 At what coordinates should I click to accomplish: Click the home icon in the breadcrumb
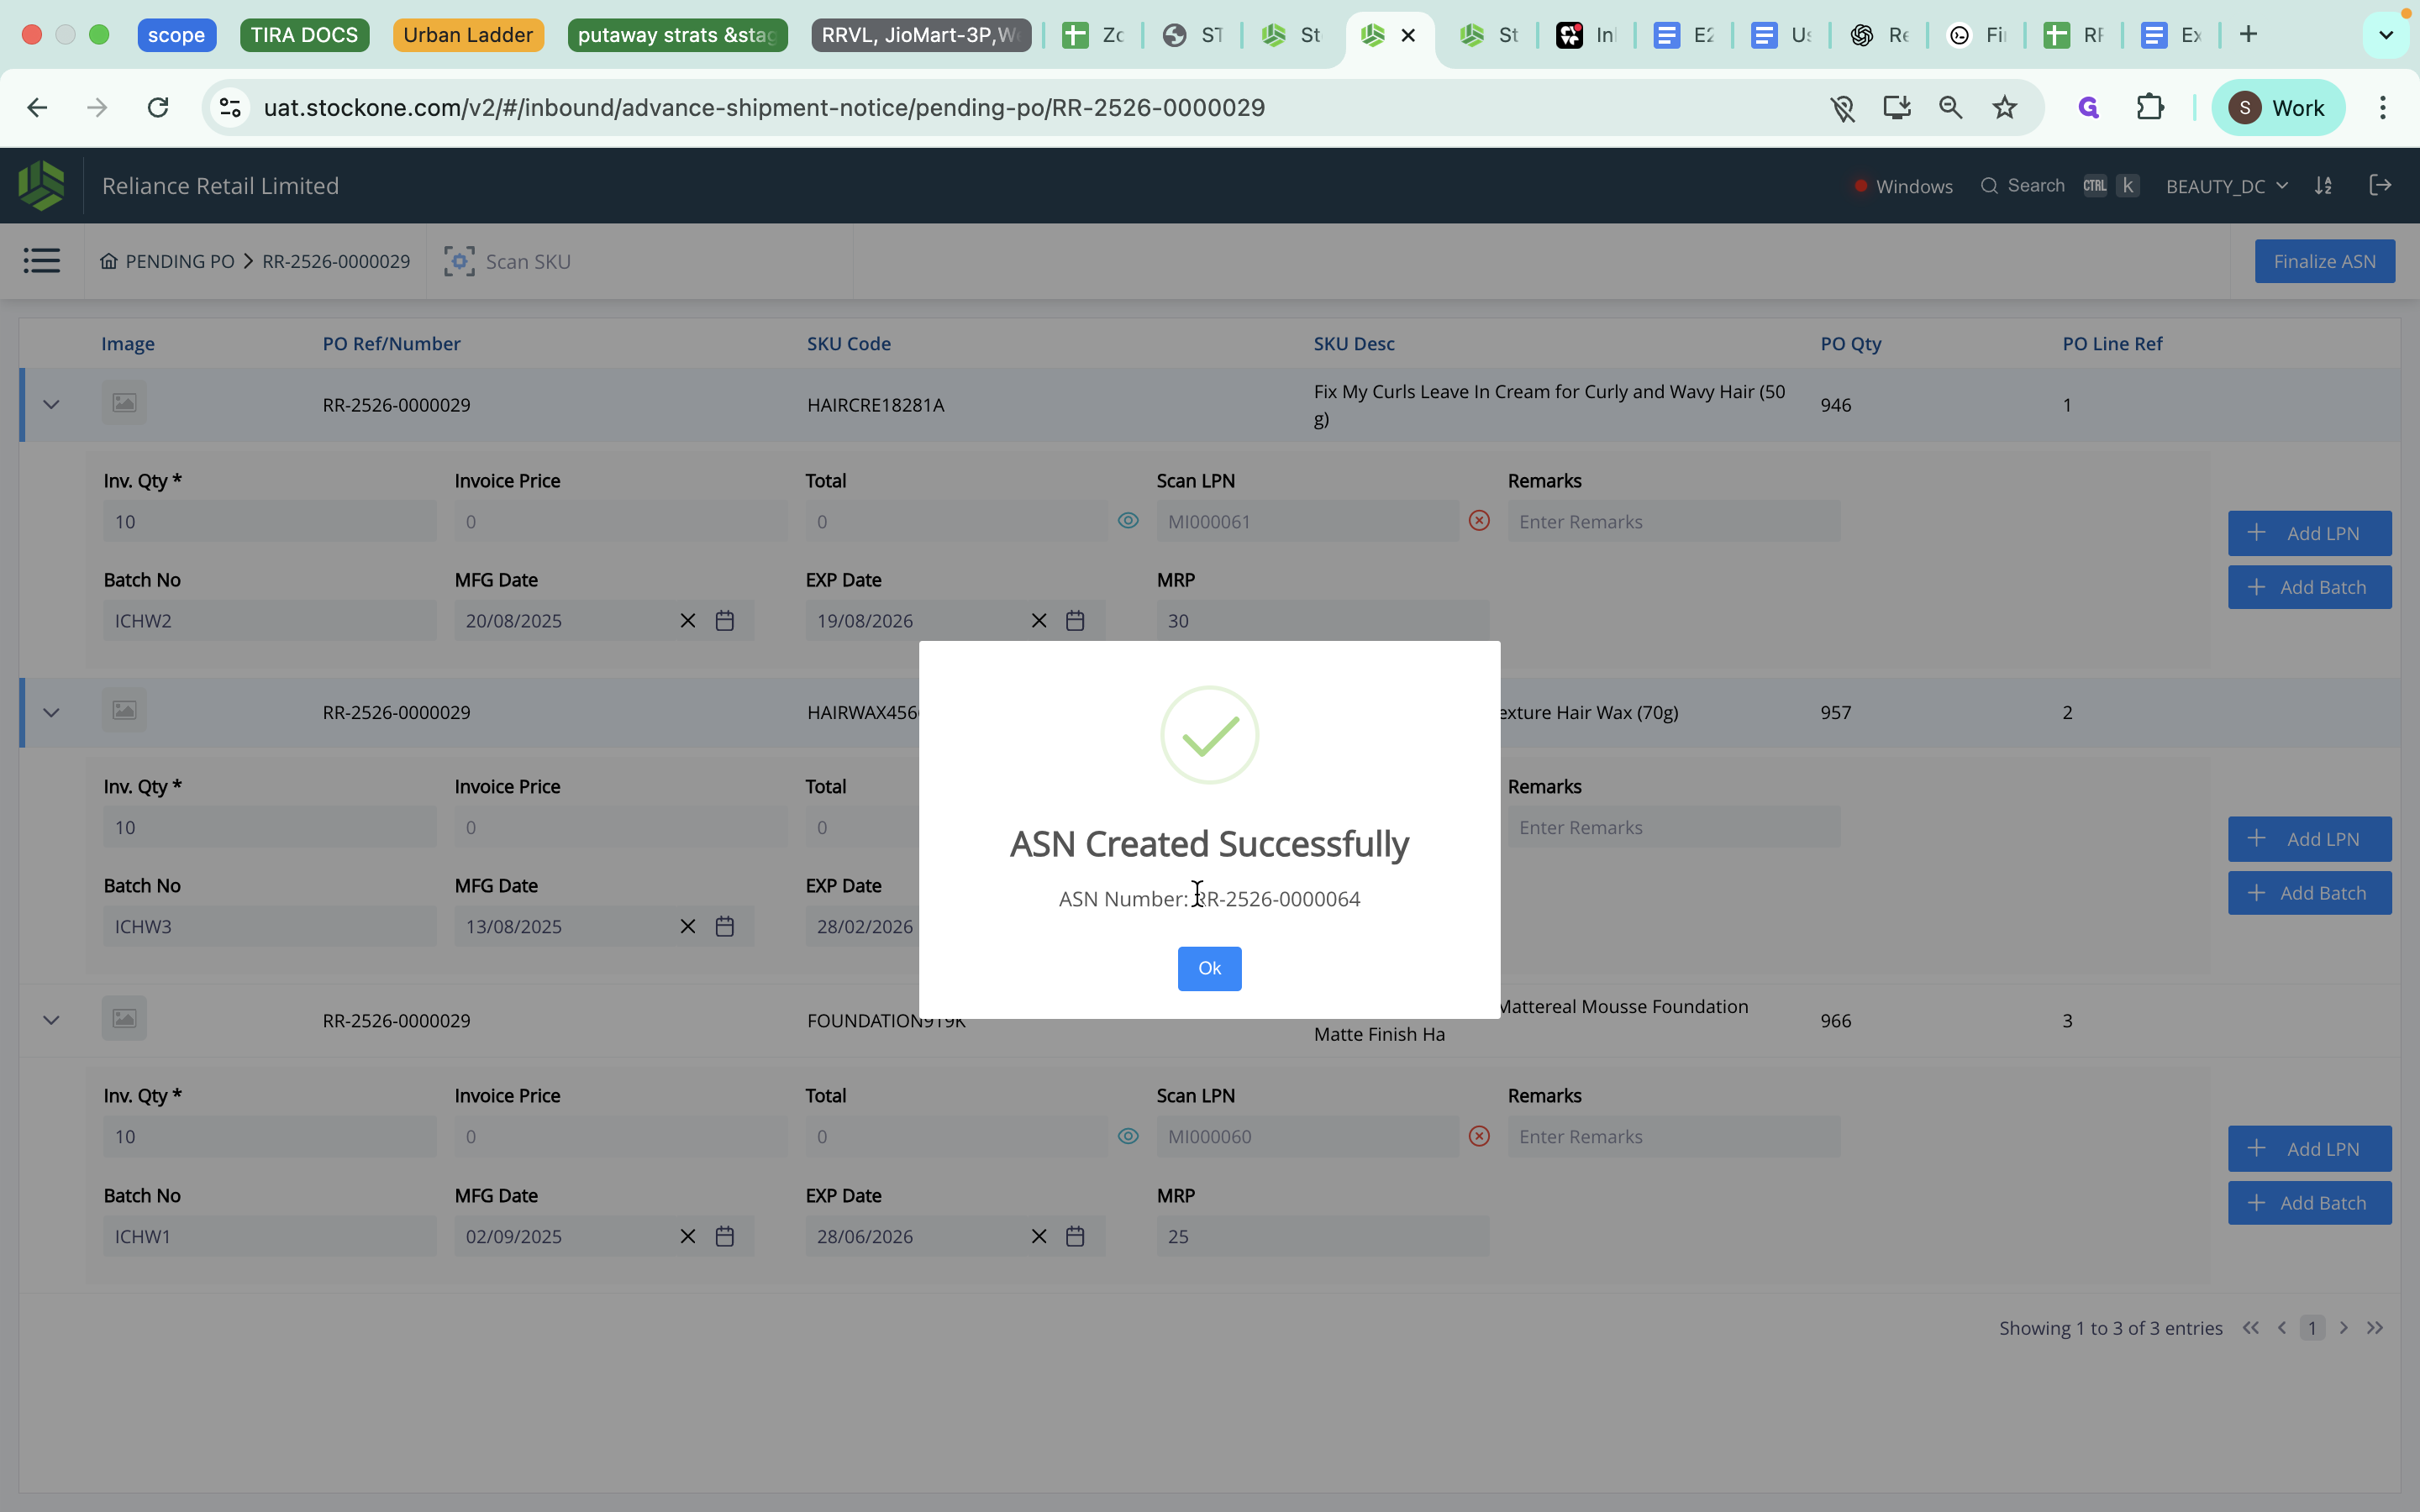point(110,261)
